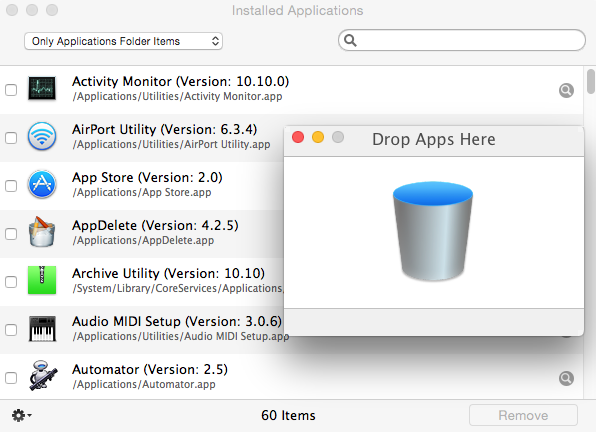The width and height of the screenshot is (596, 432).
Task: Click the Audio MIDI Setup keyboard icon
Action: coord(42,329)
